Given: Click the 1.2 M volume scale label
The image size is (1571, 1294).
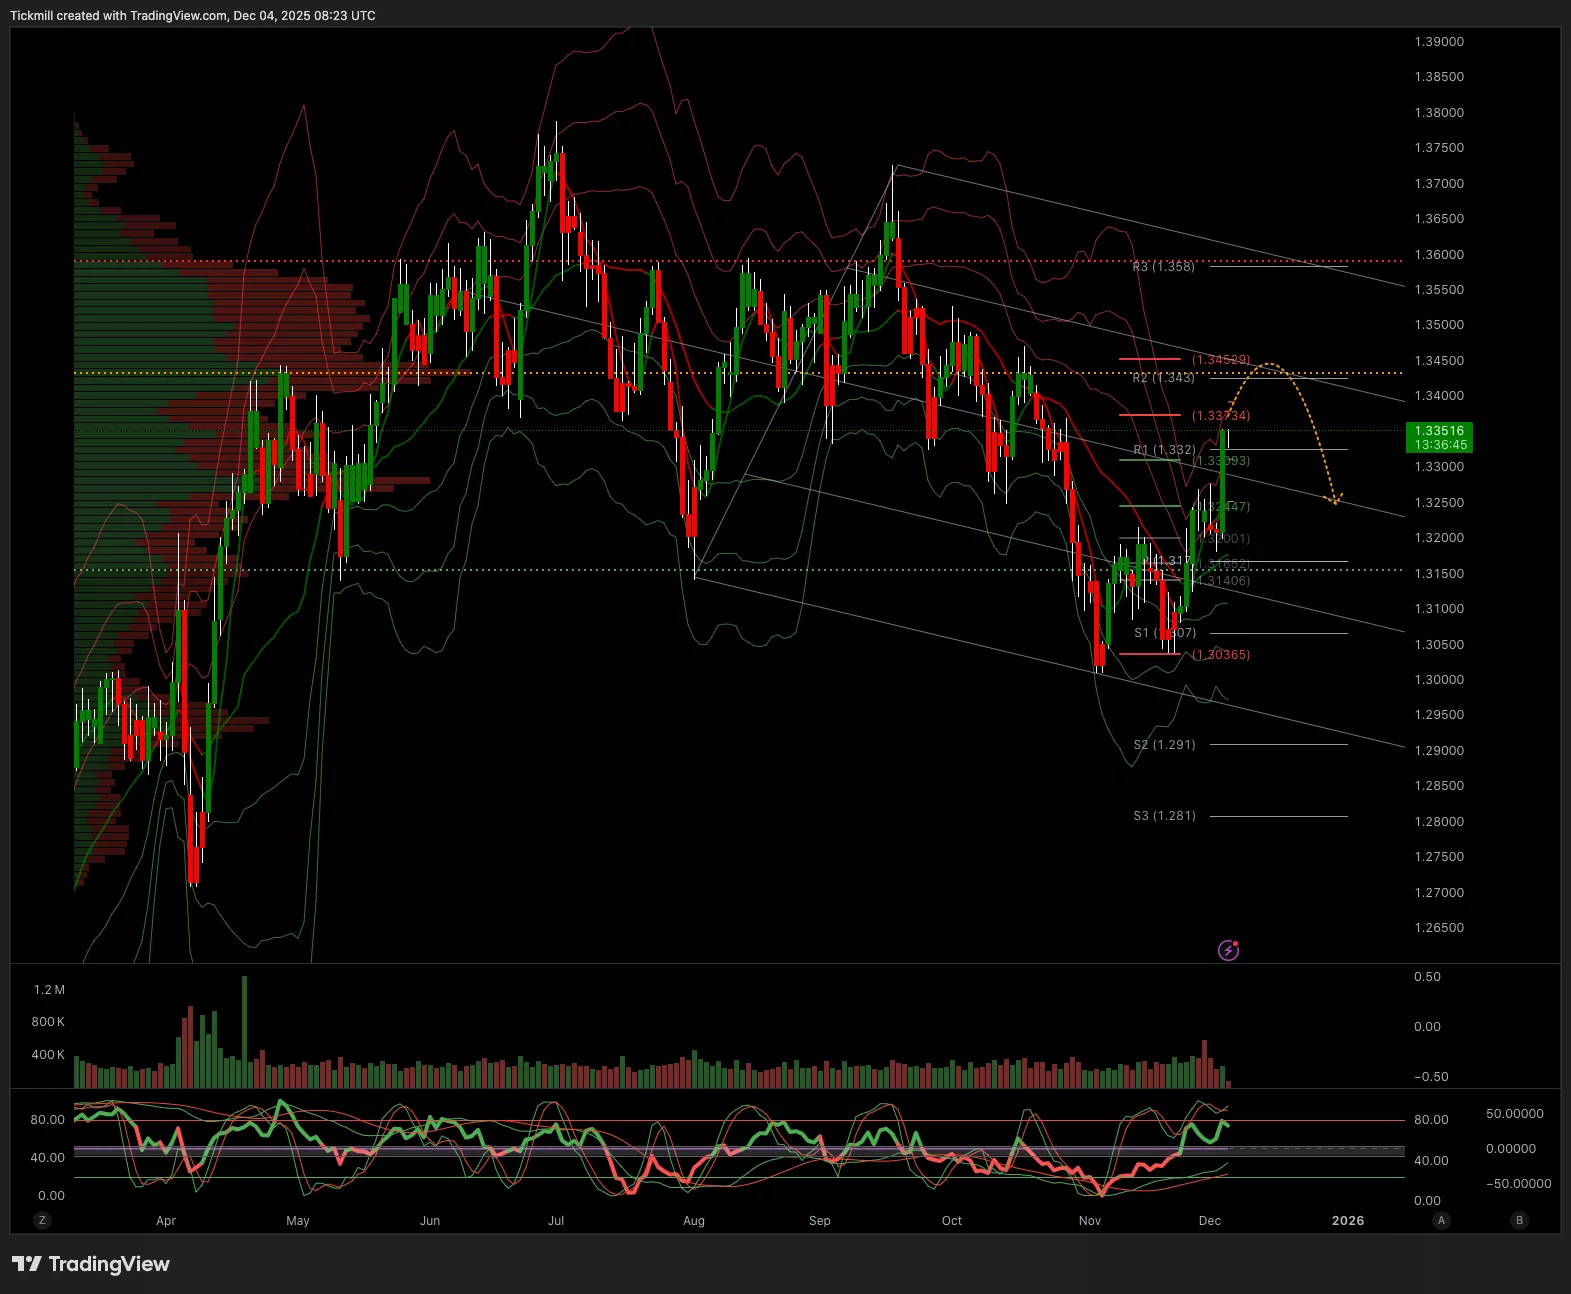Looking at the screenshot, I should click(49, 990).
